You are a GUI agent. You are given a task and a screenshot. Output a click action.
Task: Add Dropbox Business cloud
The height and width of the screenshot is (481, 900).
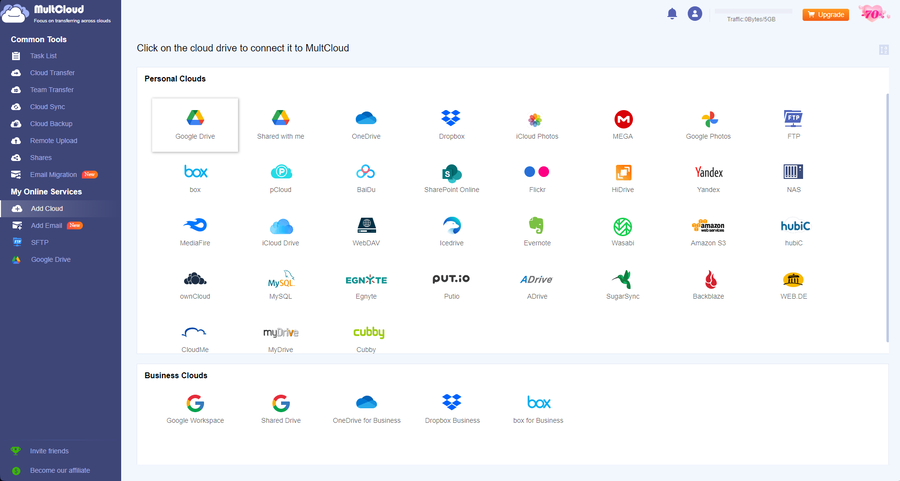click(x=452, y=409)
